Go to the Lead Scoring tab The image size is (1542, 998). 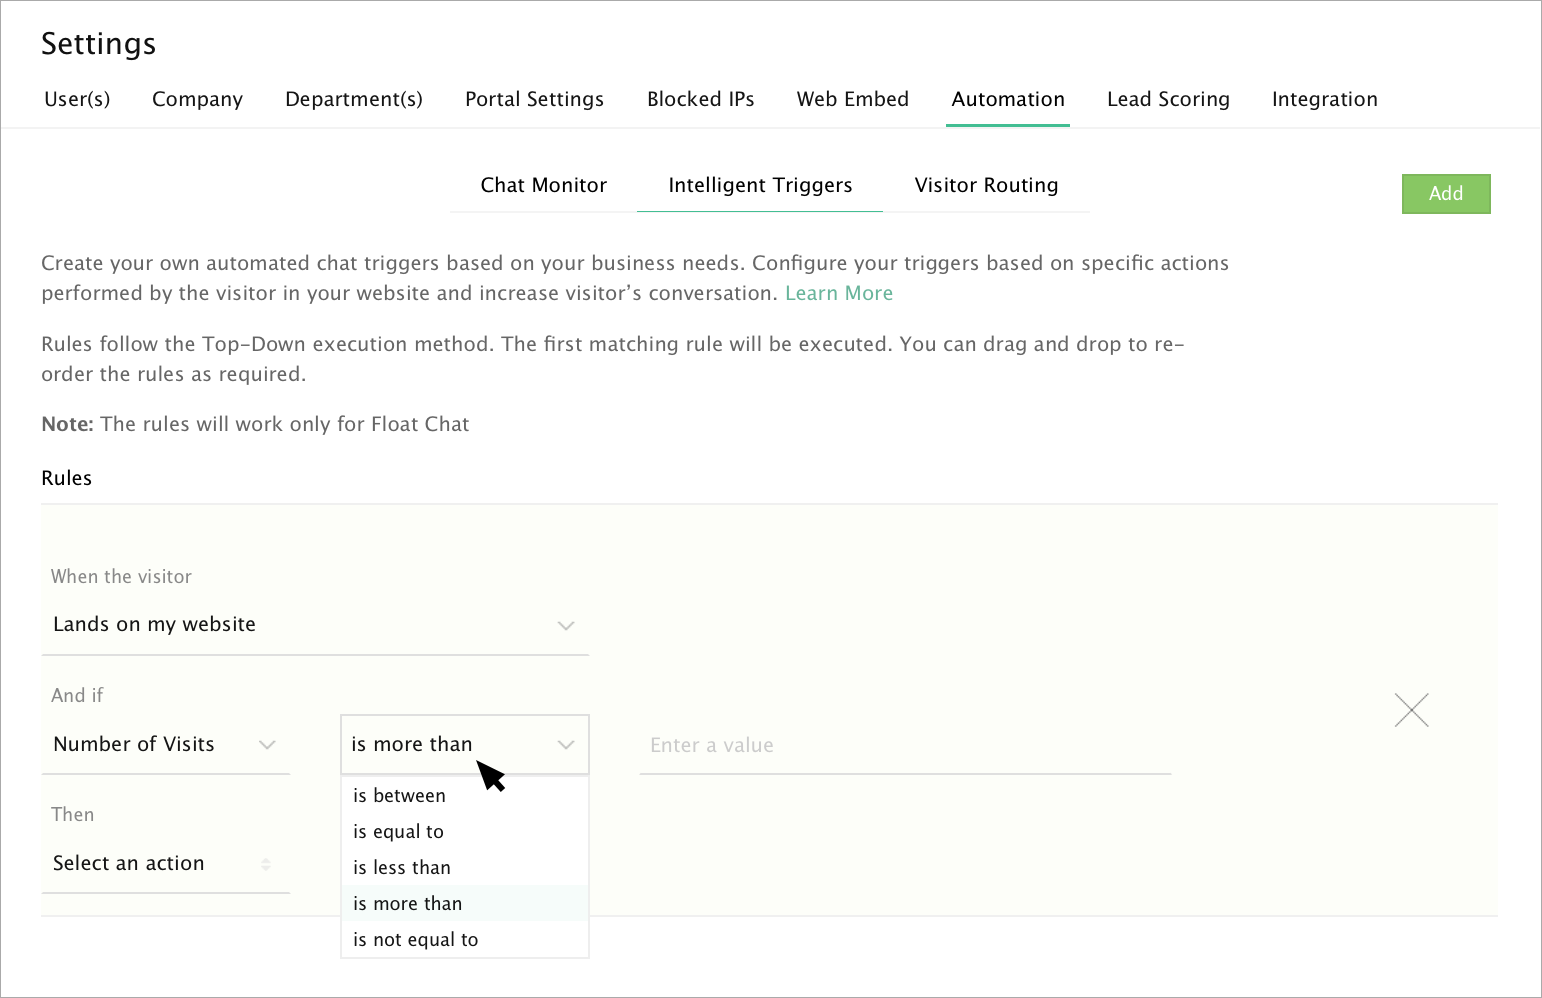click(x=1168, y=100)
